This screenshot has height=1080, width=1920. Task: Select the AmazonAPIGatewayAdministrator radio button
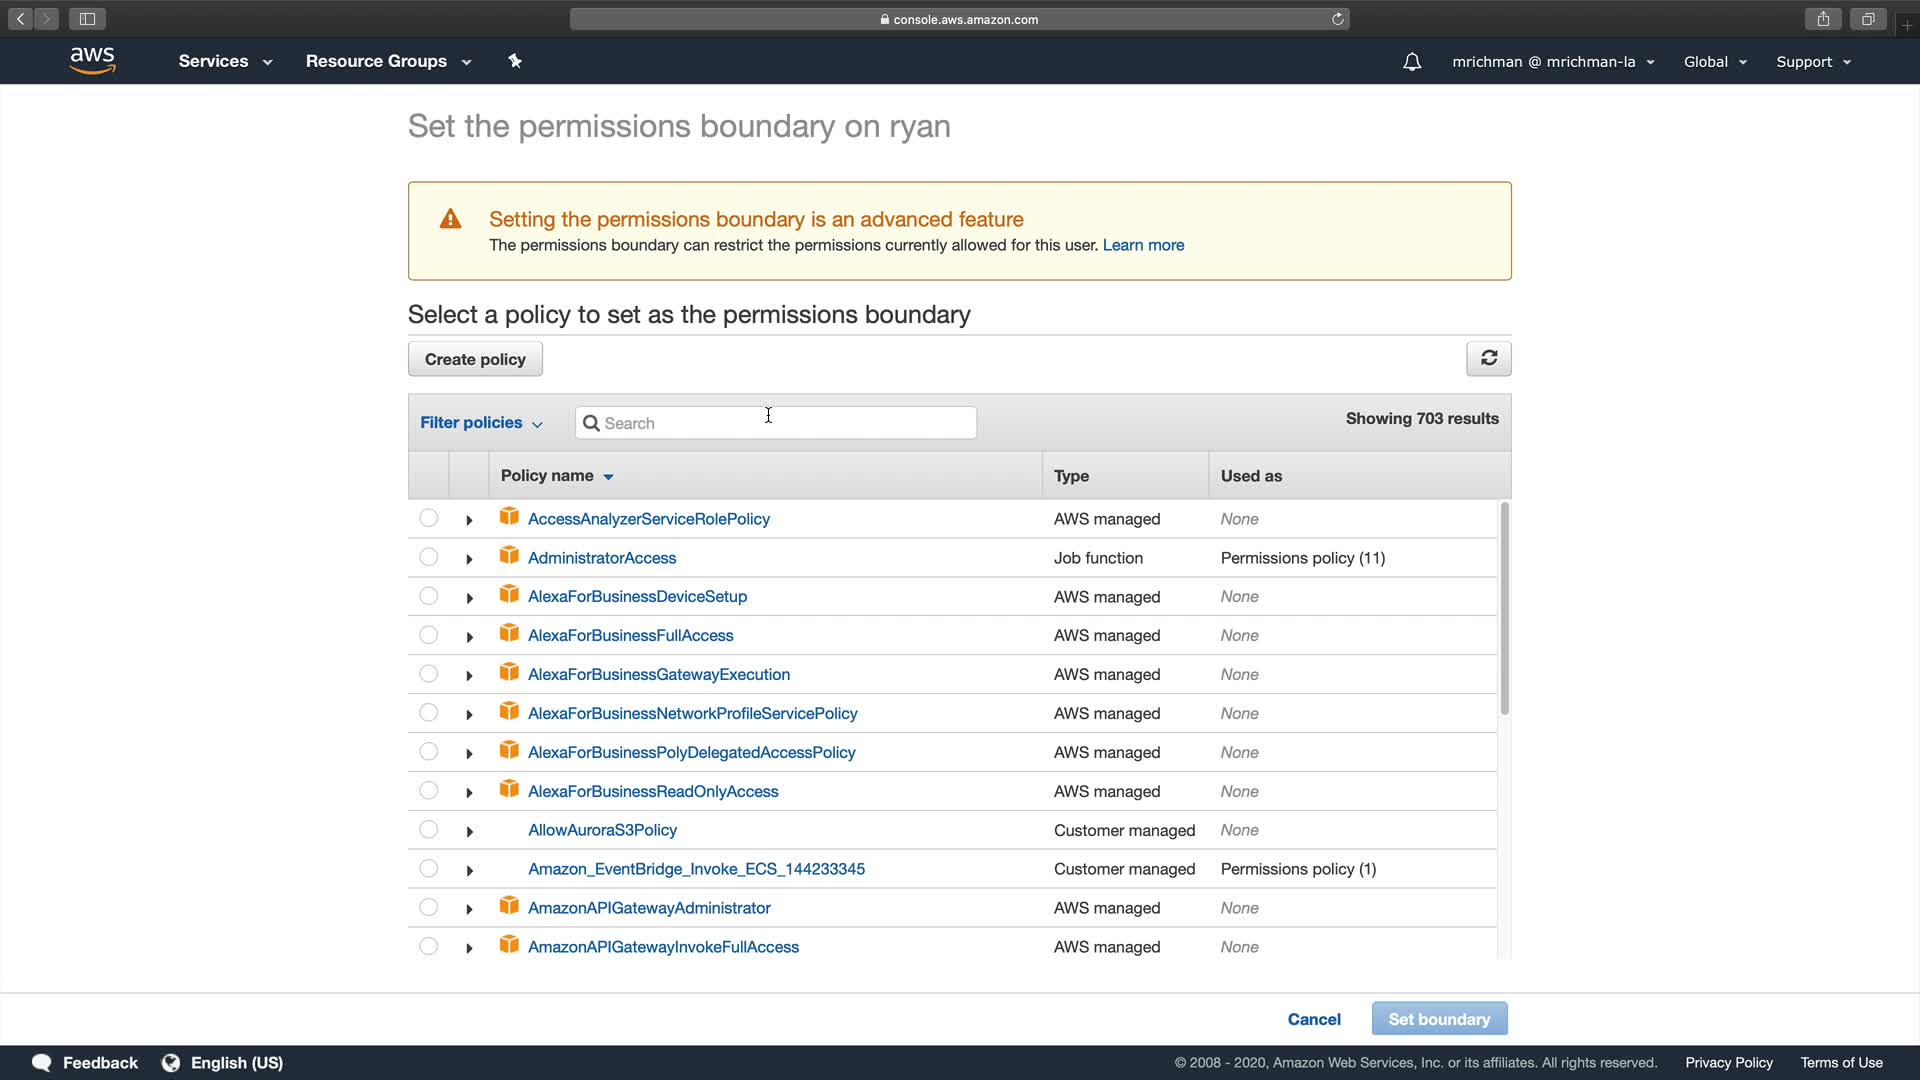tap(428, 907)
